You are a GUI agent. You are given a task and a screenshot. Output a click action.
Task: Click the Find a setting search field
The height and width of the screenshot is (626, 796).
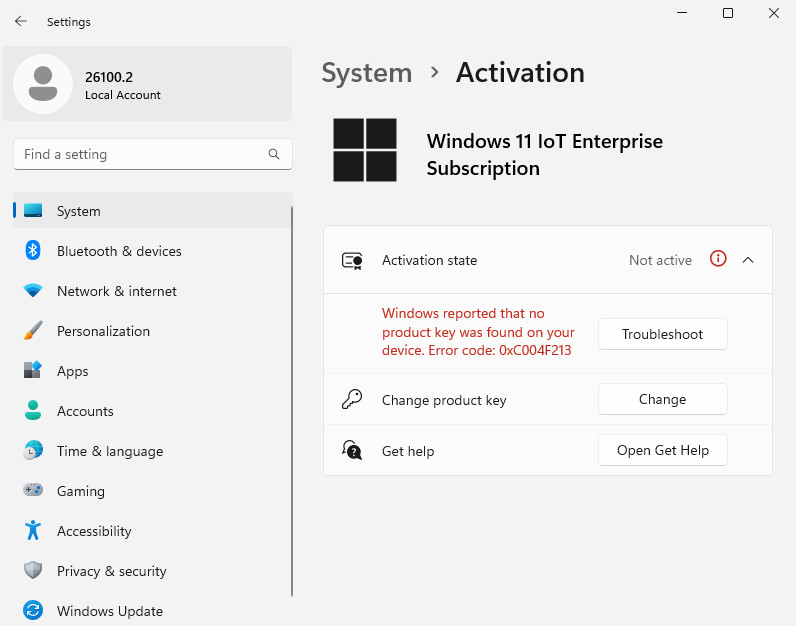coord(152,154)
